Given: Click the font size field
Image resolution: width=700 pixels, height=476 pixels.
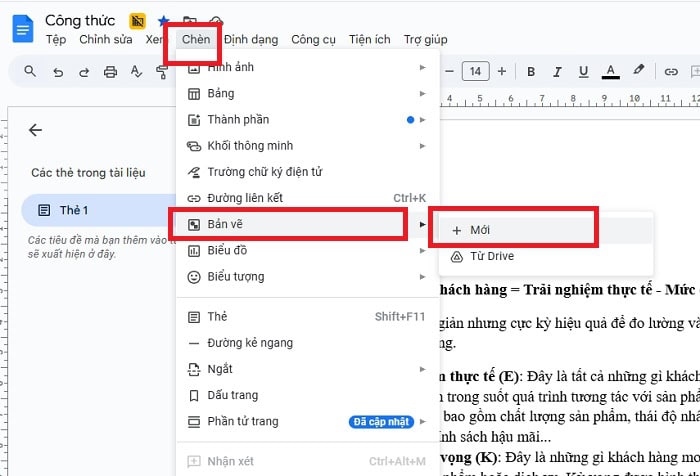Looking at the screenshot, I should coord(476,72).
